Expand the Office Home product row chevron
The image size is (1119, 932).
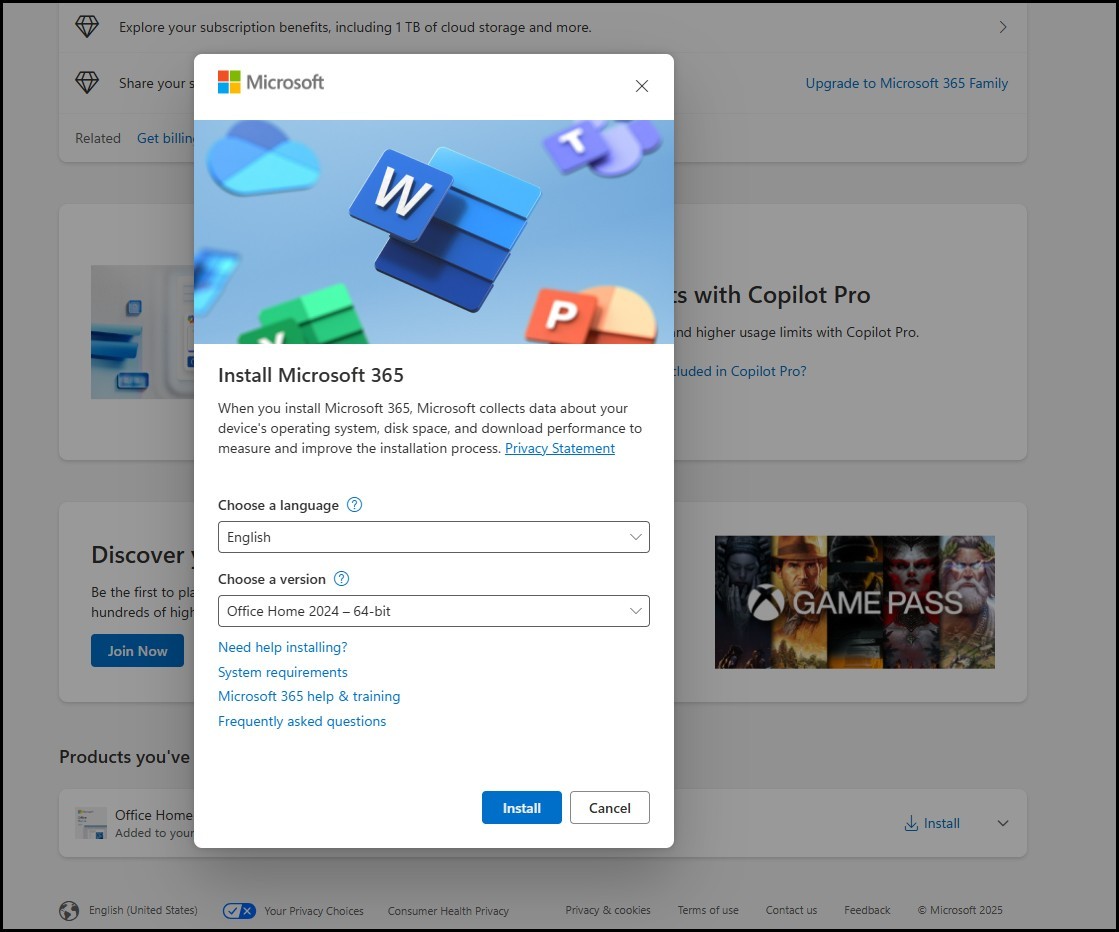[1001, 823]
